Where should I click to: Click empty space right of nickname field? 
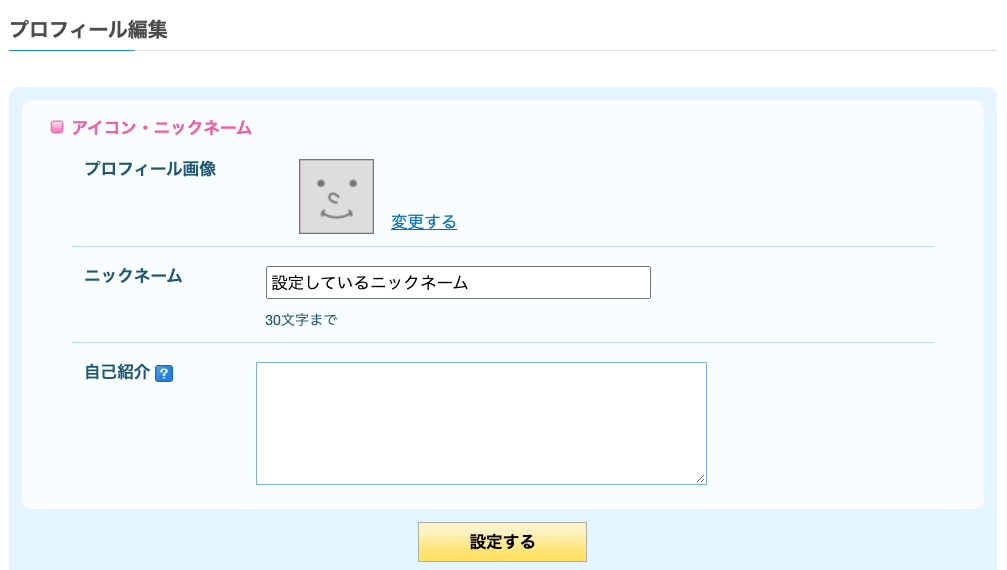[x=790, y=282]
